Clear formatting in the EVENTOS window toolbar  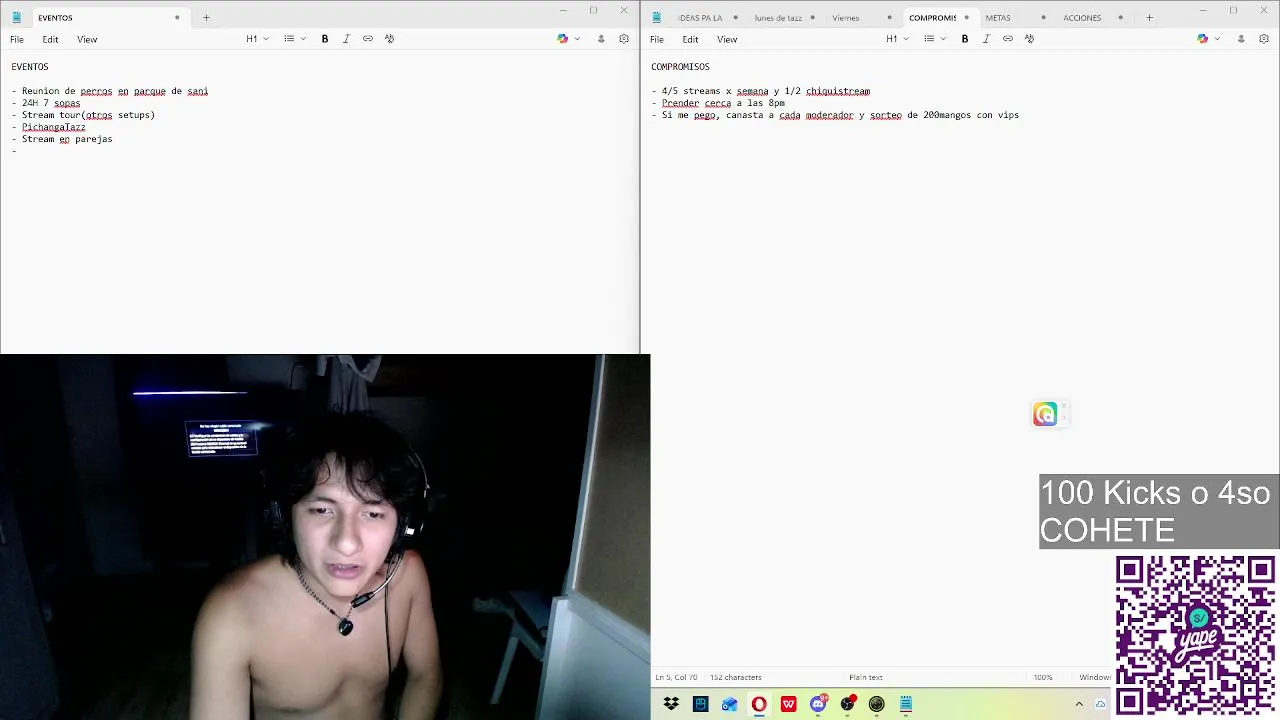[389, 39]
